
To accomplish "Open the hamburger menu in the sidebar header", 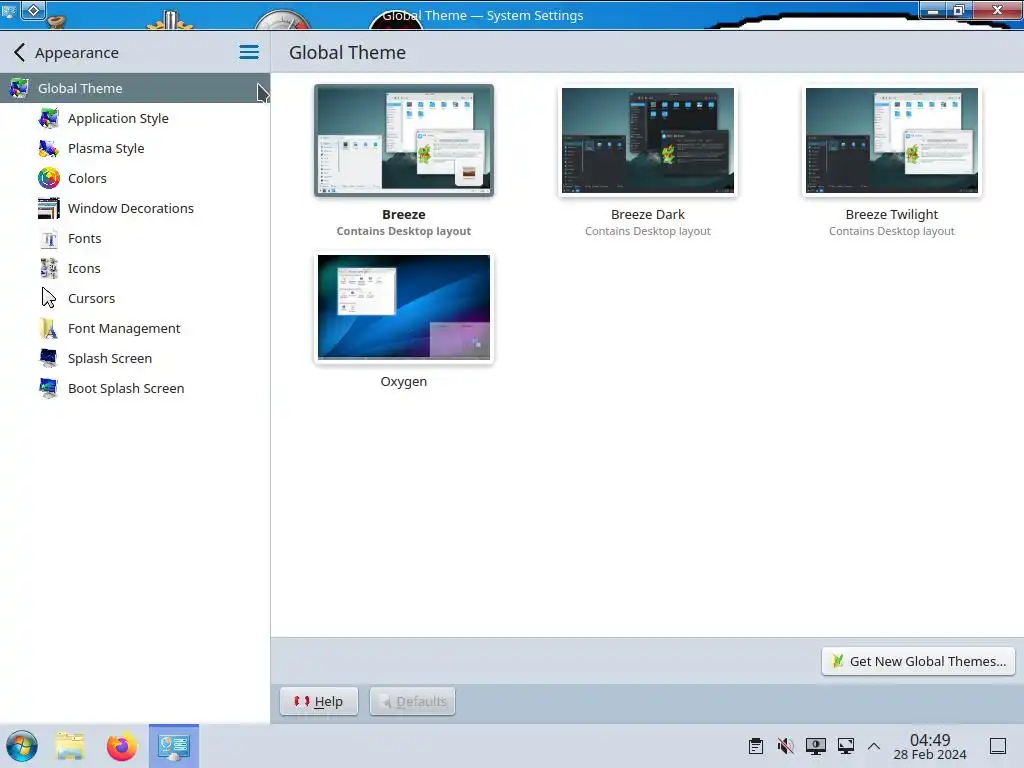I will tap(249, 52).
